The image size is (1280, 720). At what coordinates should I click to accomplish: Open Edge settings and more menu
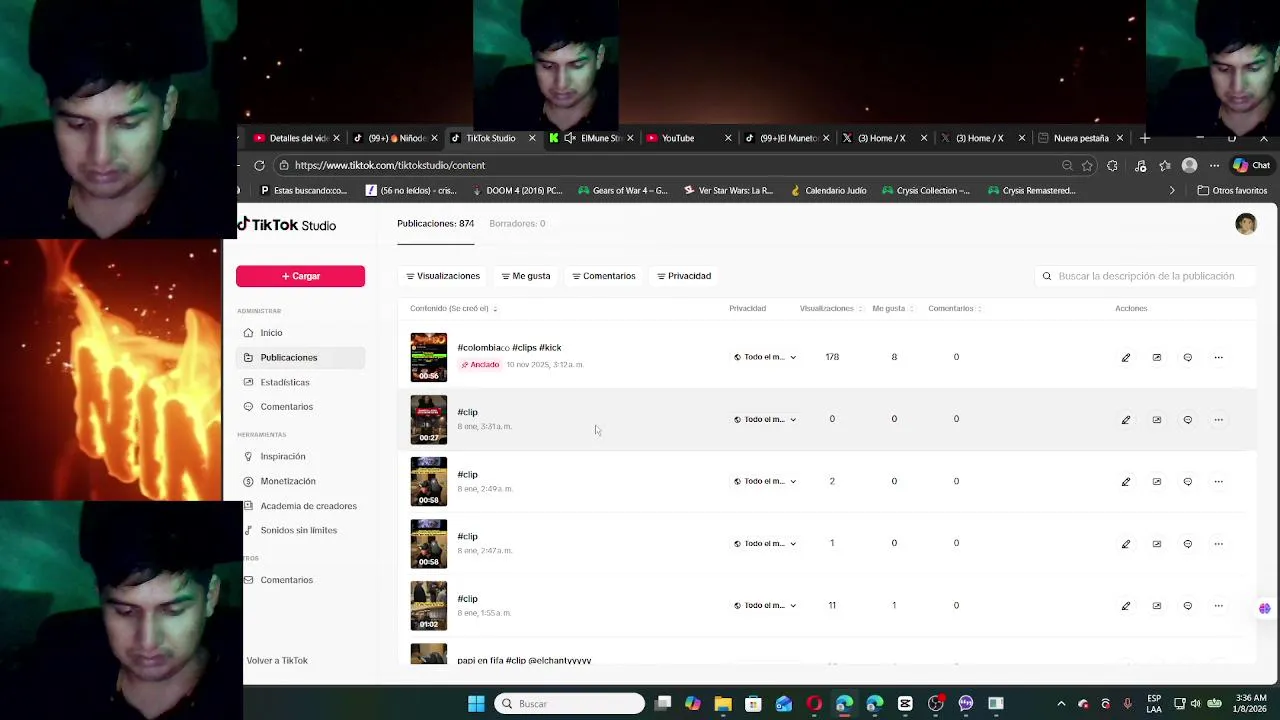pos(1214,166)
